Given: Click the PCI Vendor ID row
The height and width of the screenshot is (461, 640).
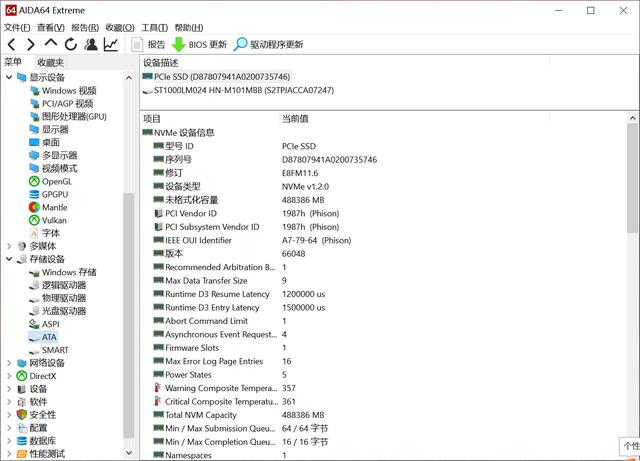Looking at the screenshot, I should 246,214.
